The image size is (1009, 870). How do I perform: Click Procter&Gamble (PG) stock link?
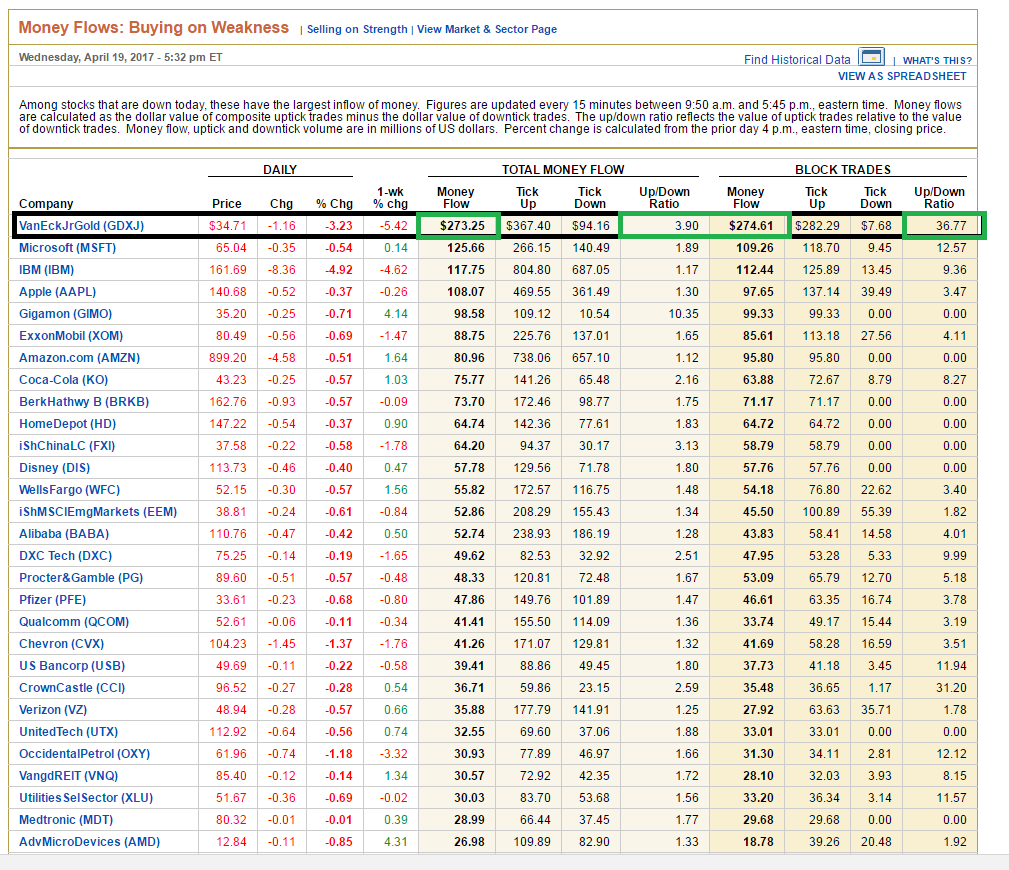point(81,578)
